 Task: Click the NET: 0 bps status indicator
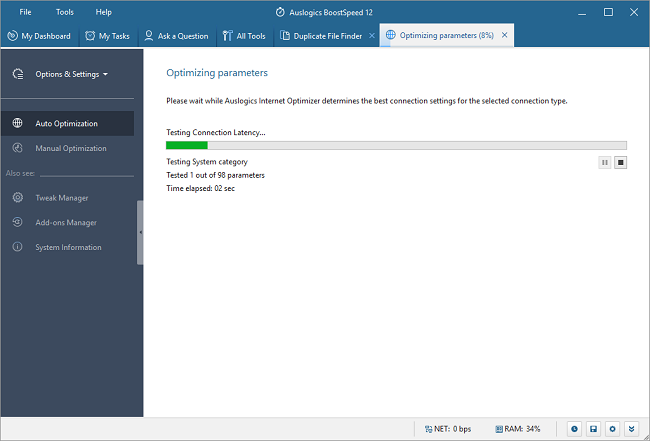coord(448,429)
